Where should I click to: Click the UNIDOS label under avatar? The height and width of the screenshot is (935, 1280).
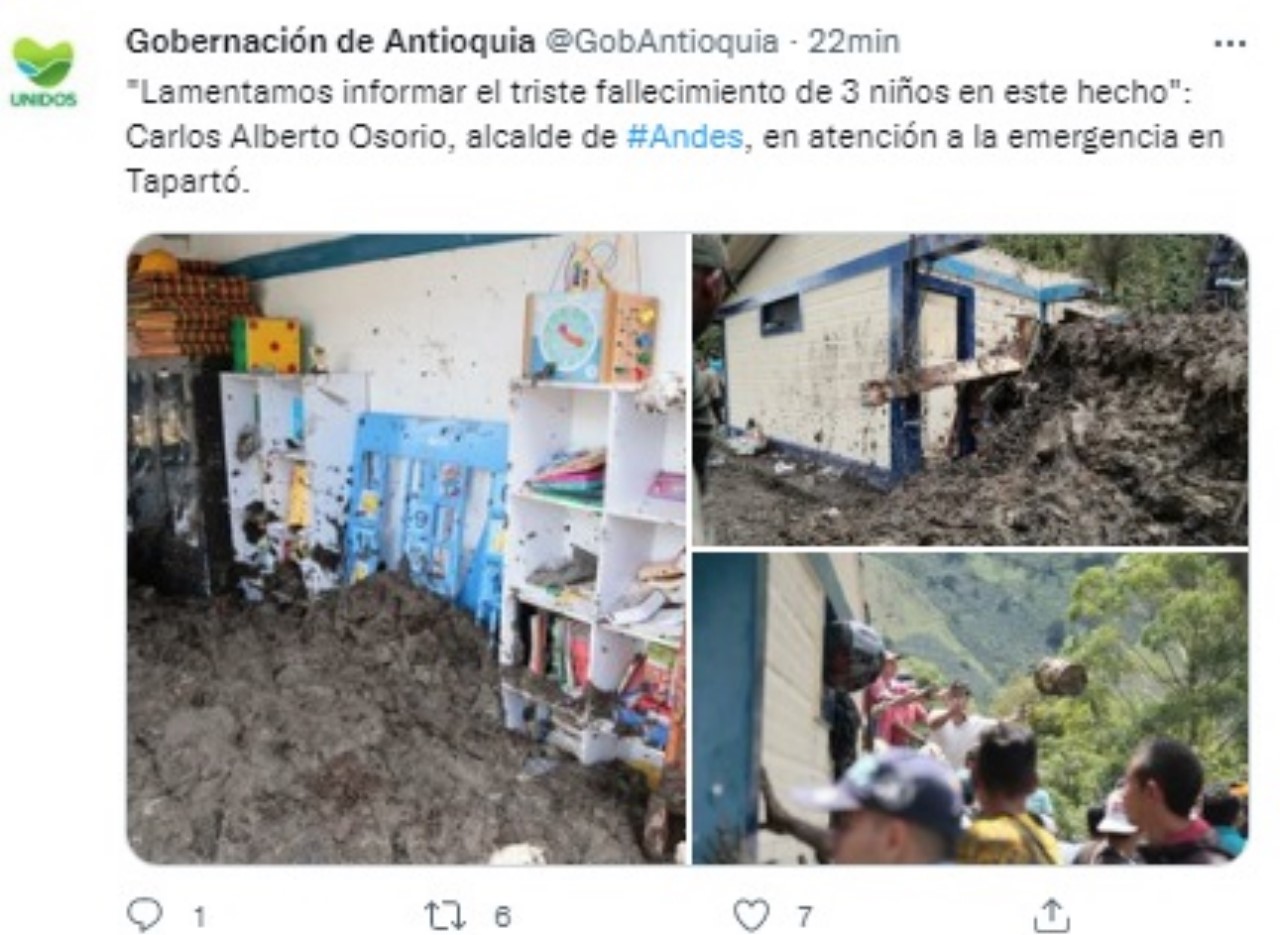pos(44,100)
